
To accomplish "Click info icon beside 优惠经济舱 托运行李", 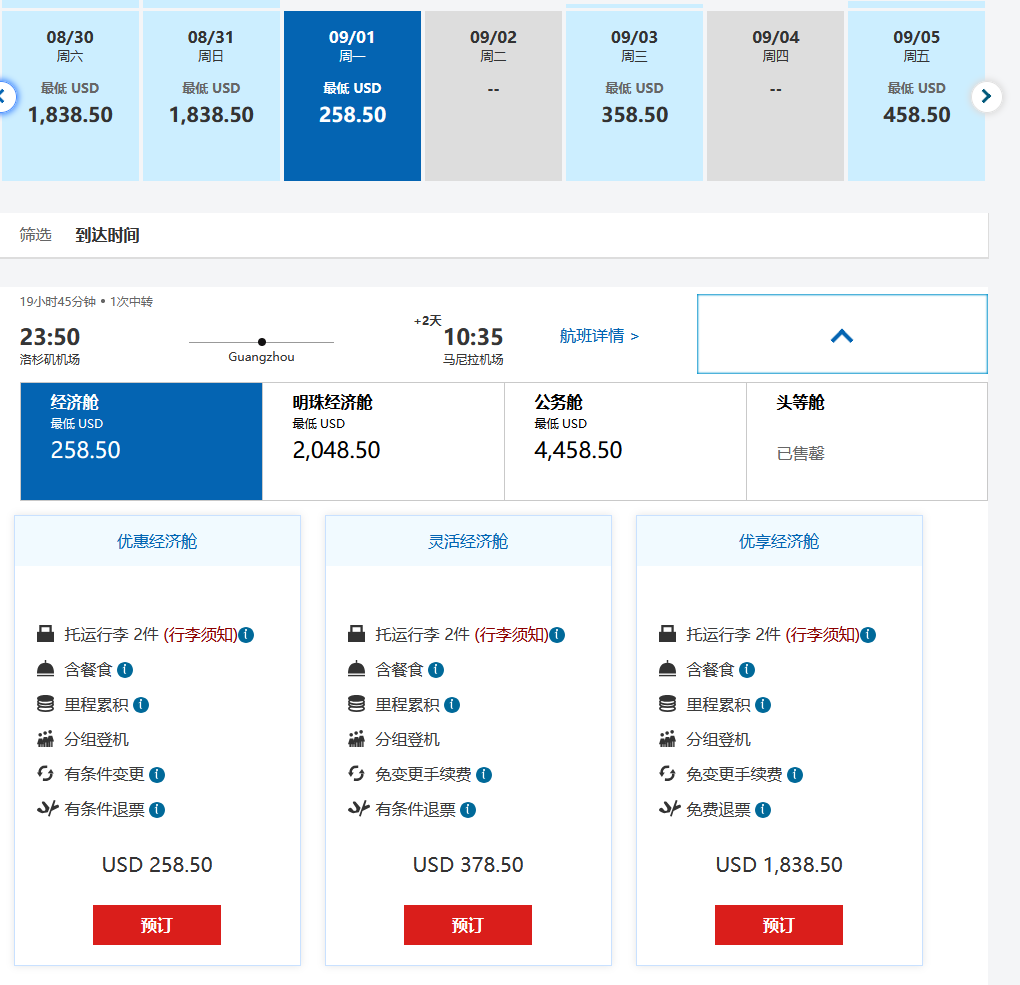I will coord(247,635).
